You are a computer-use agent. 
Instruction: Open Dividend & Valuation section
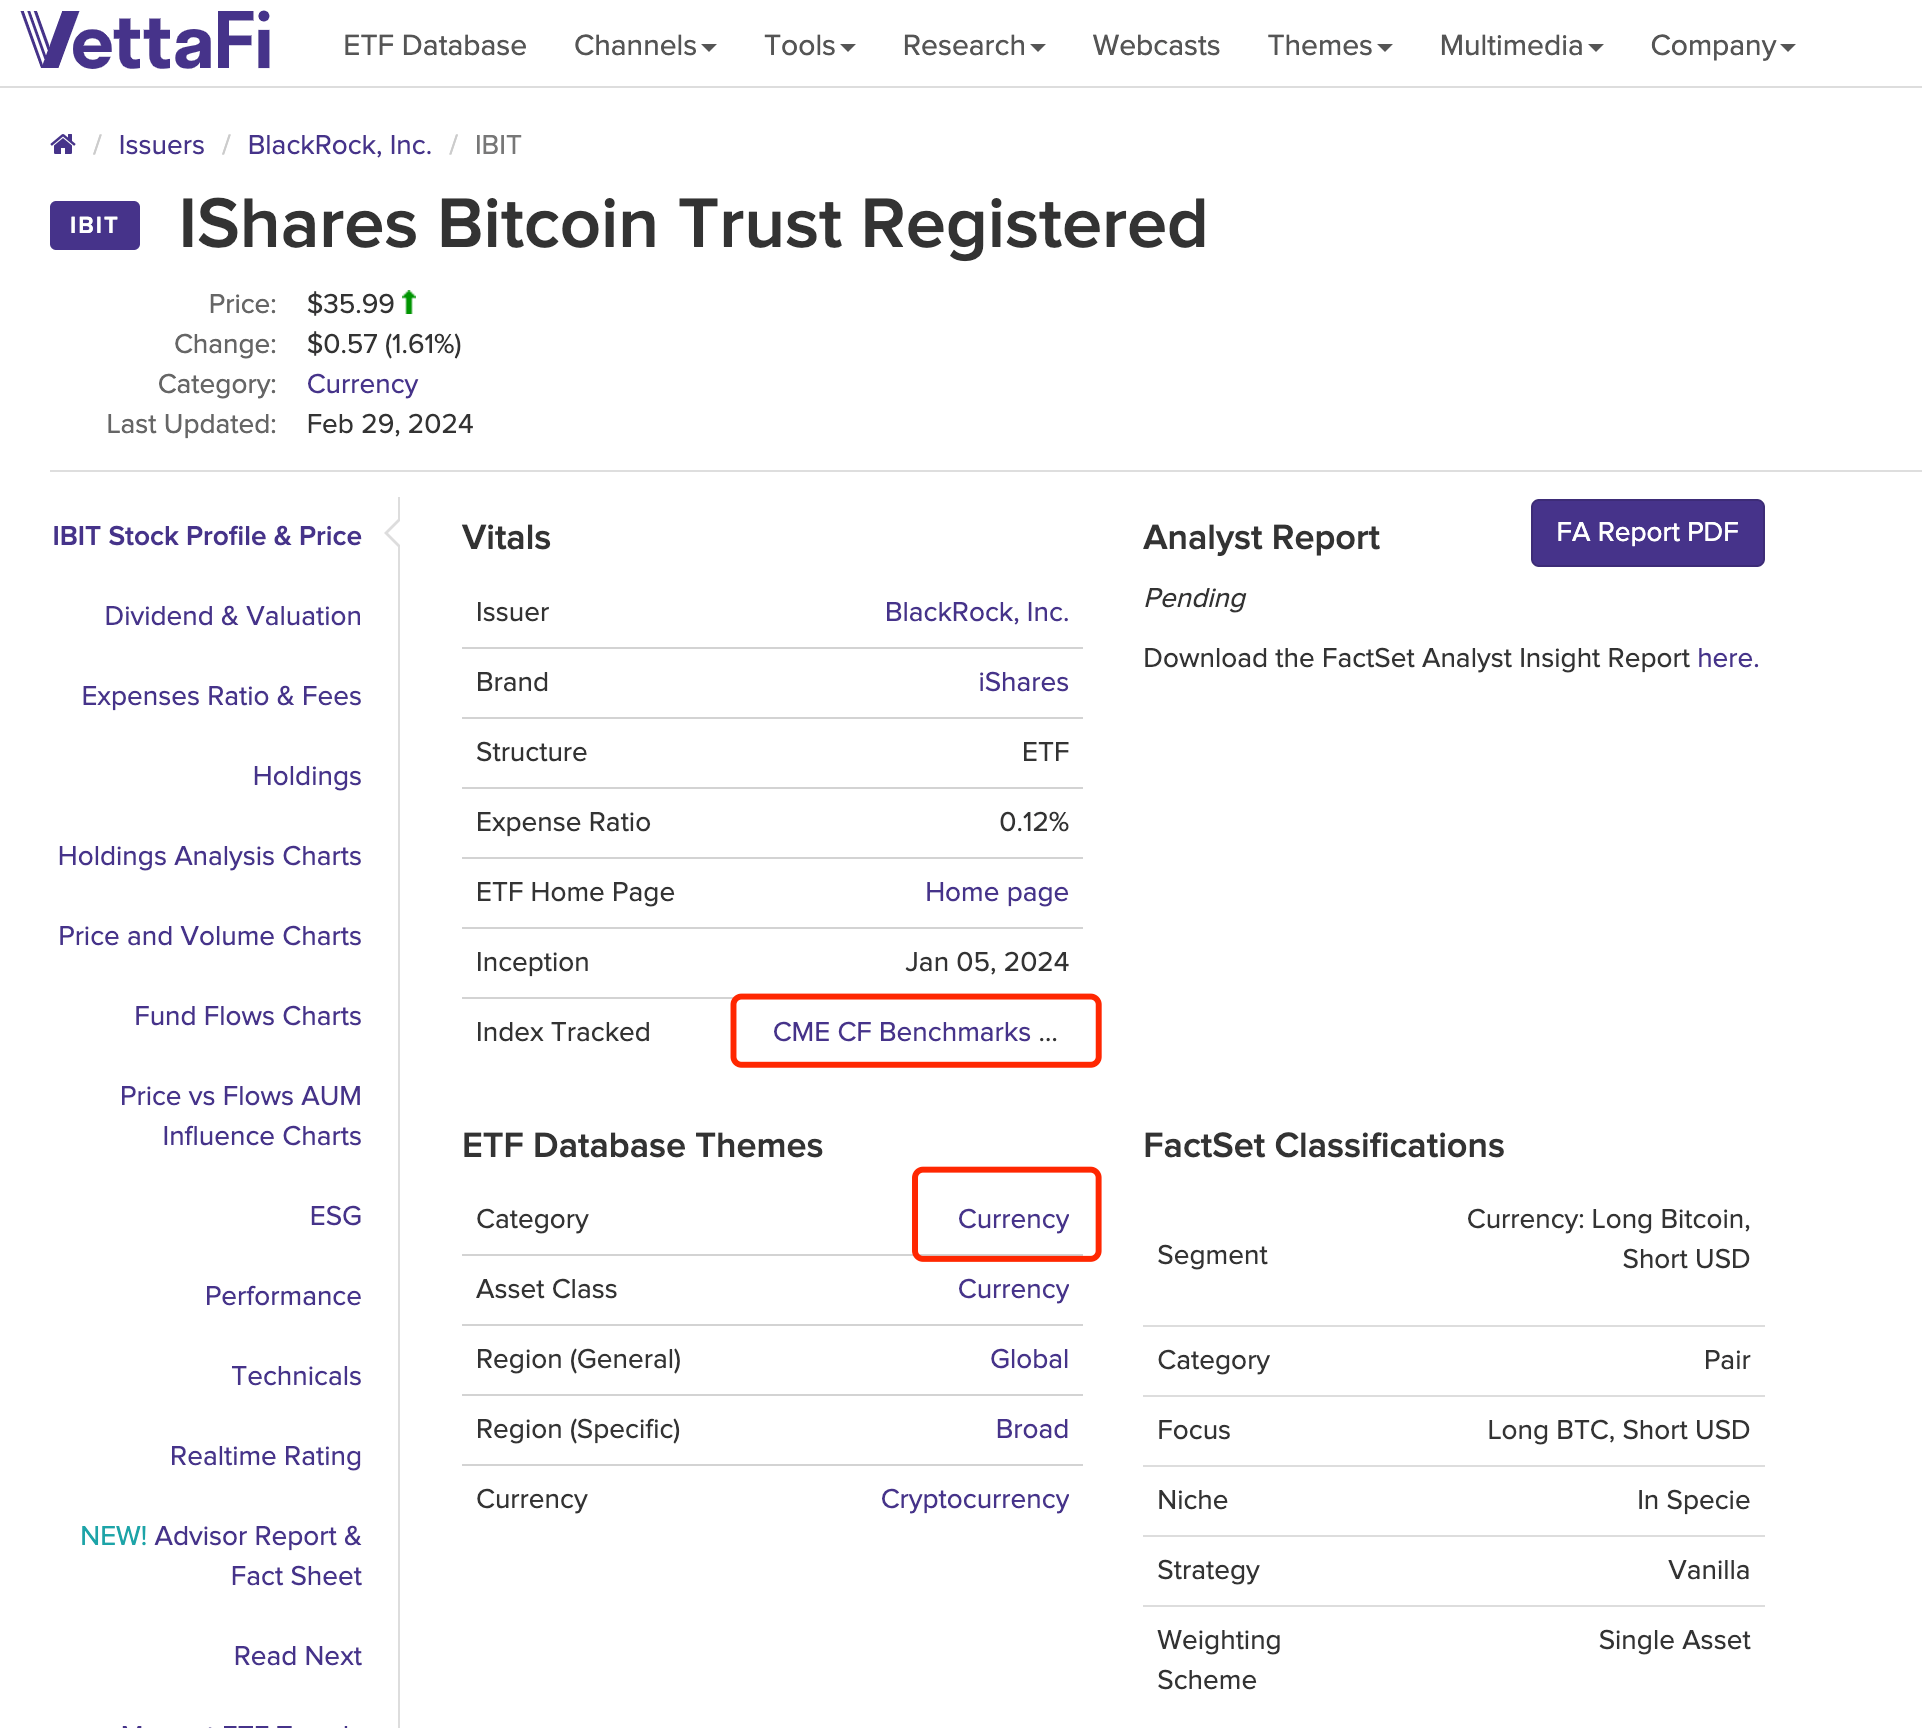point(233,616)
